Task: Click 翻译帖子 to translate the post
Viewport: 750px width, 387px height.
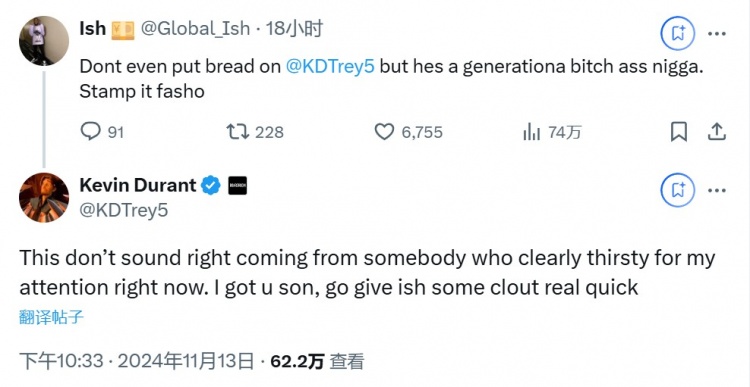Action: pos(51,317)
